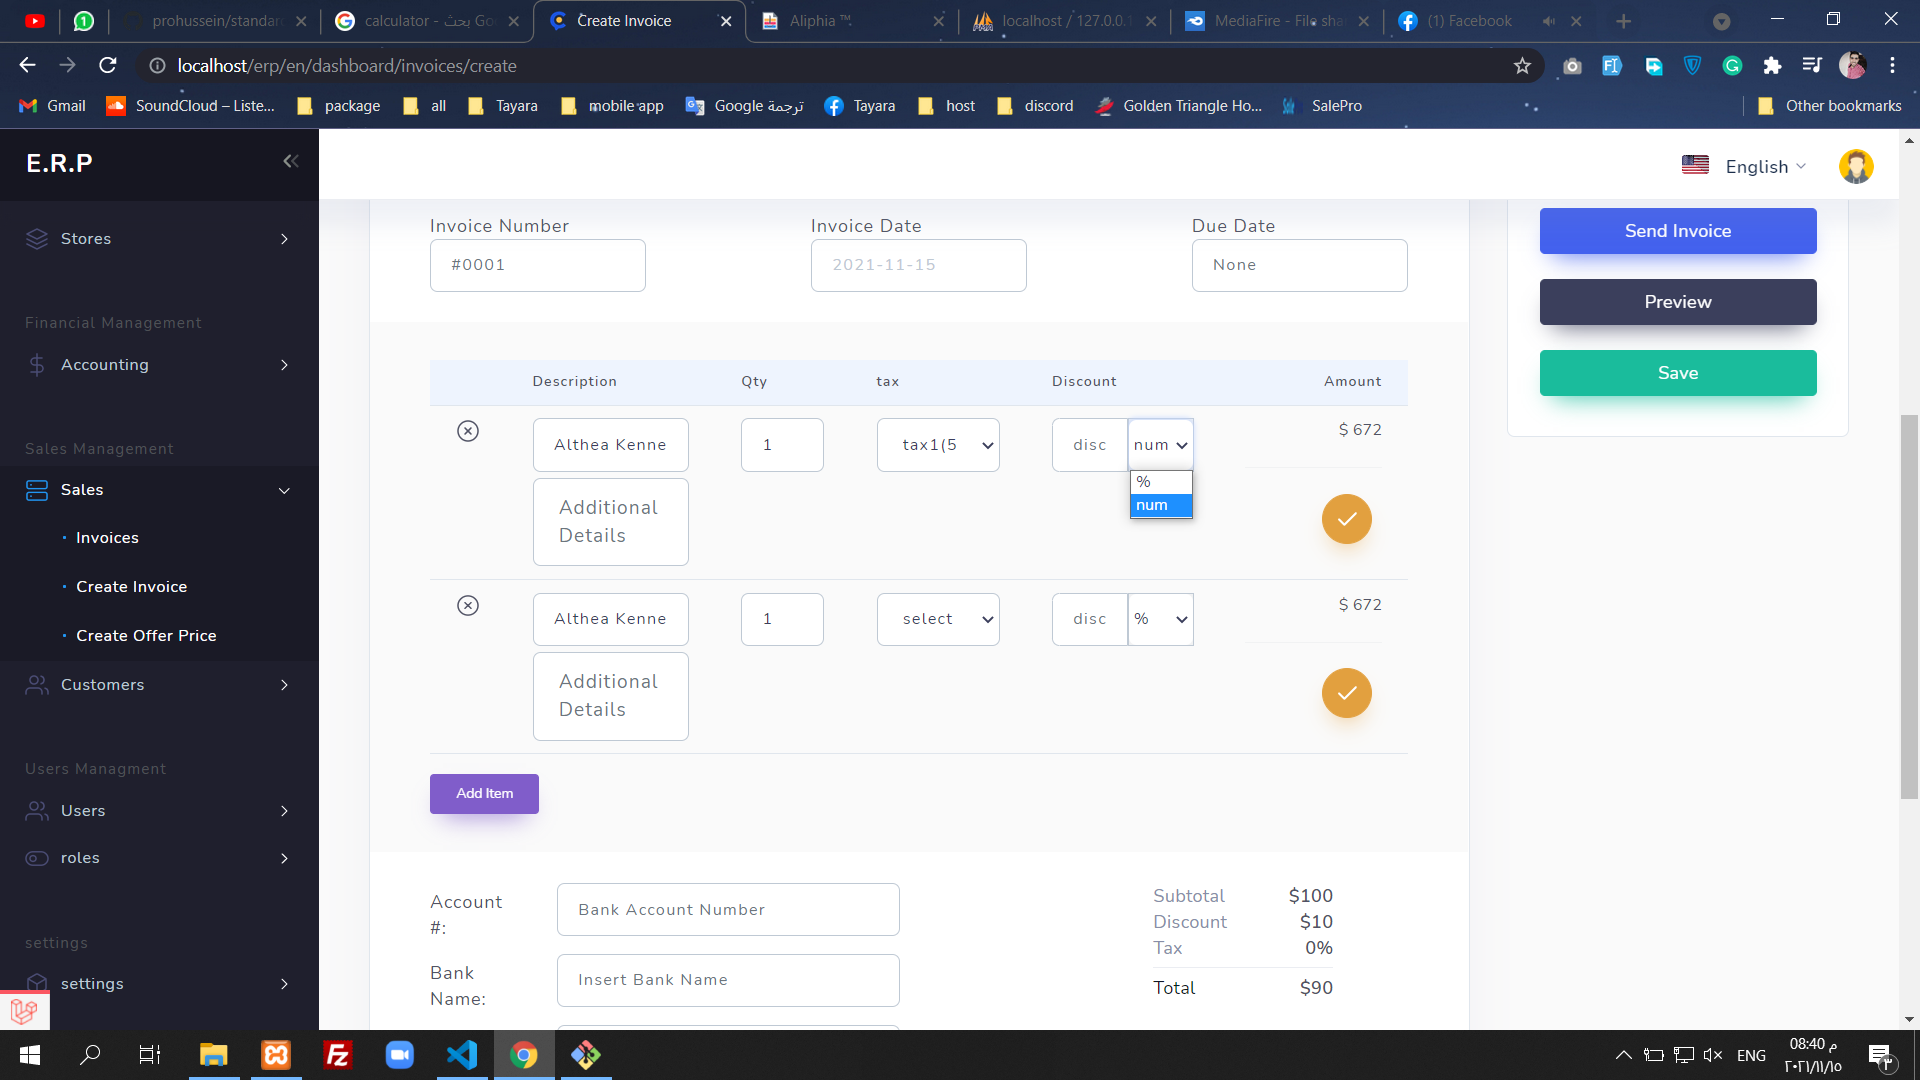This screenshot has height=1080, width=1920.
Task: Open second row tax select dropdown
Action: tap(938, 619)
